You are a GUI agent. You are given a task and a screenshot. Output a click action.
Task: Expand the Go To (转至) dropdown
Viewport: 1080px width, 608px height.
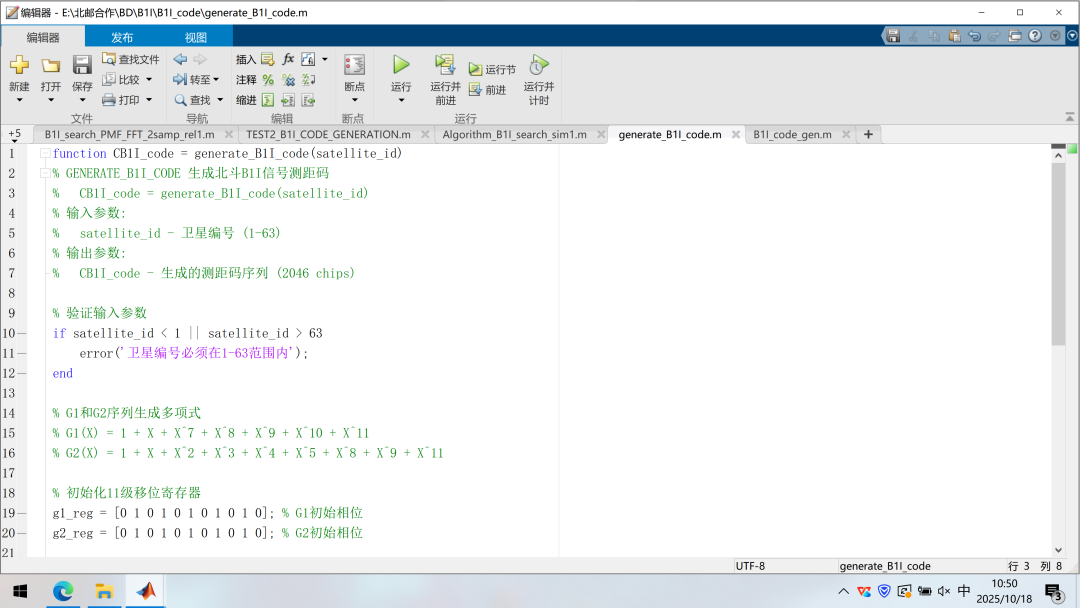coord(217,80)
